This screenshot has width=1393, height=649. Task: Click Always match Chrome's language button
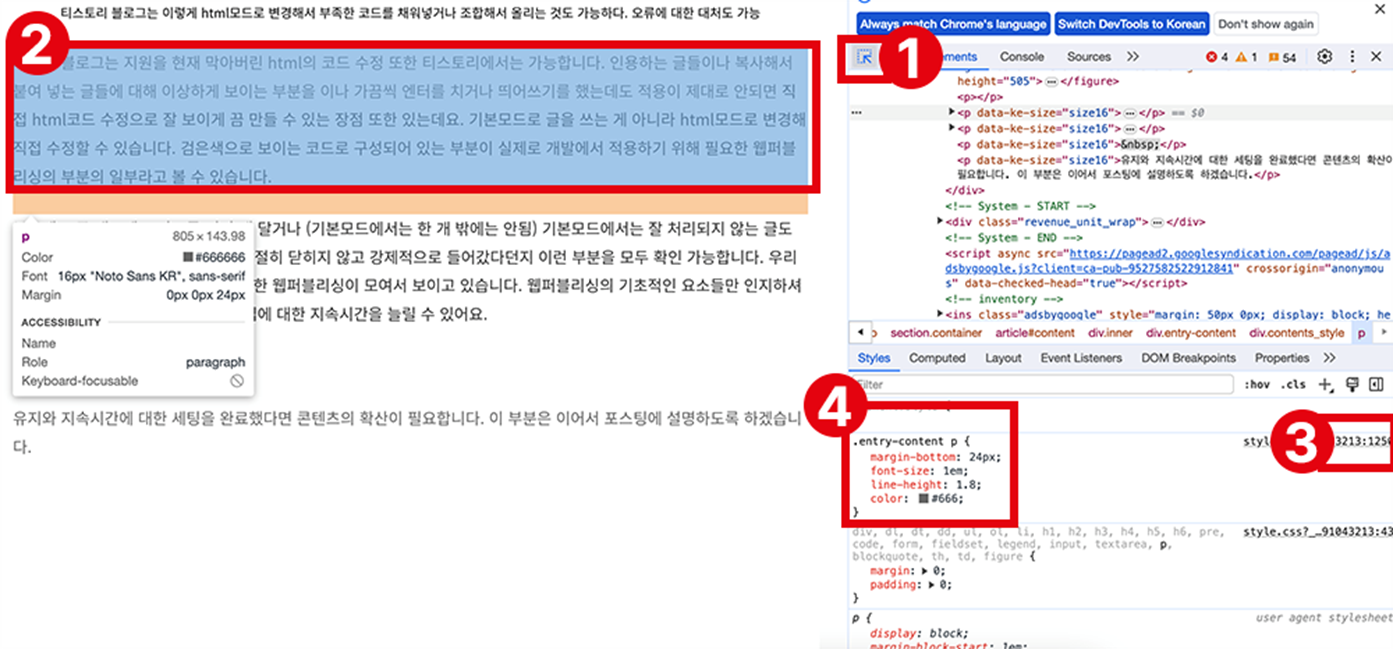coord(953,23)
